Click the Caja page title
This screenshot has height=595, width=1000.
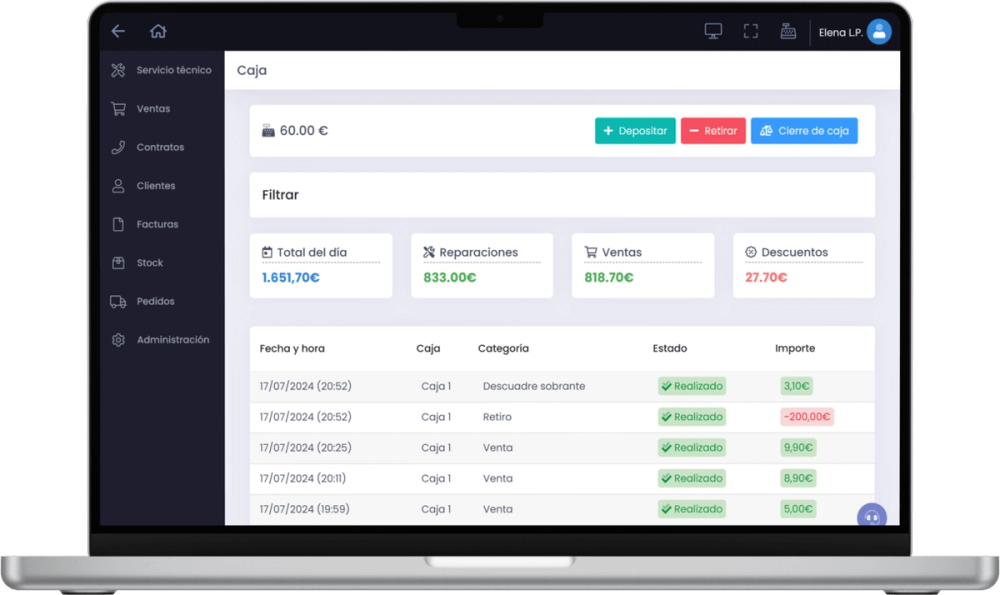click(252, 71)
